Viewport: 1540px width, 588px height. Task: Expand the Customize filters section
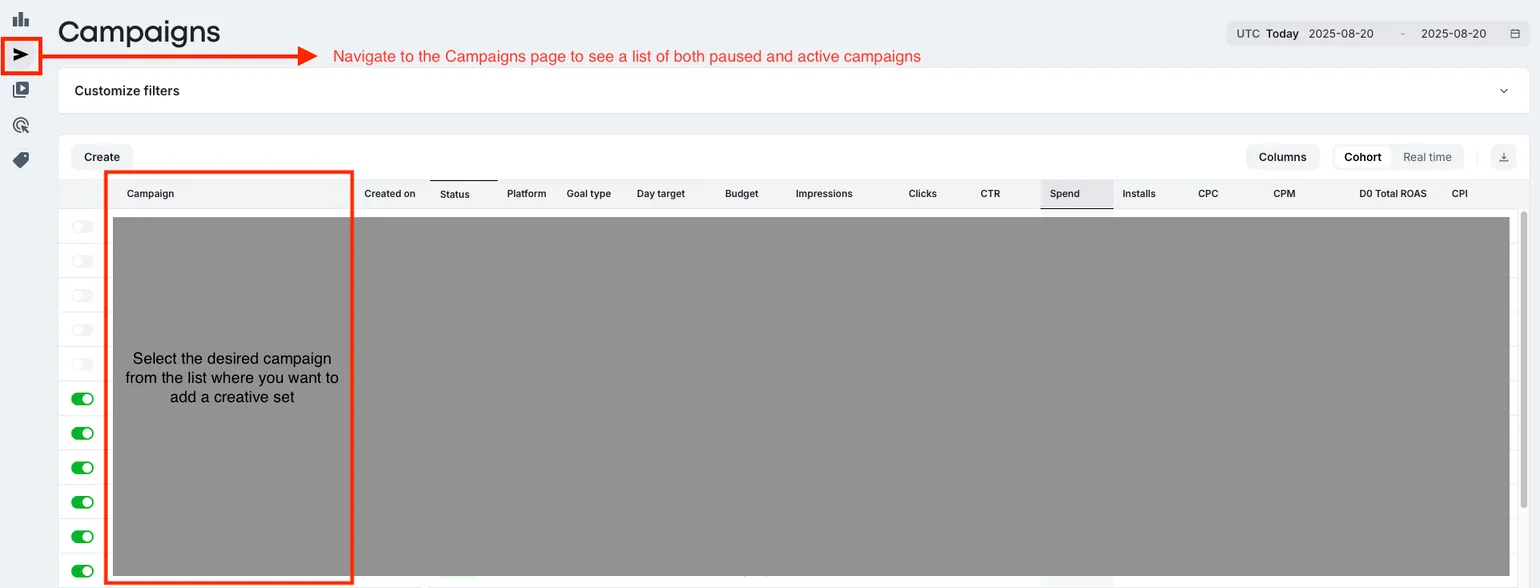tap(1503, 90)
